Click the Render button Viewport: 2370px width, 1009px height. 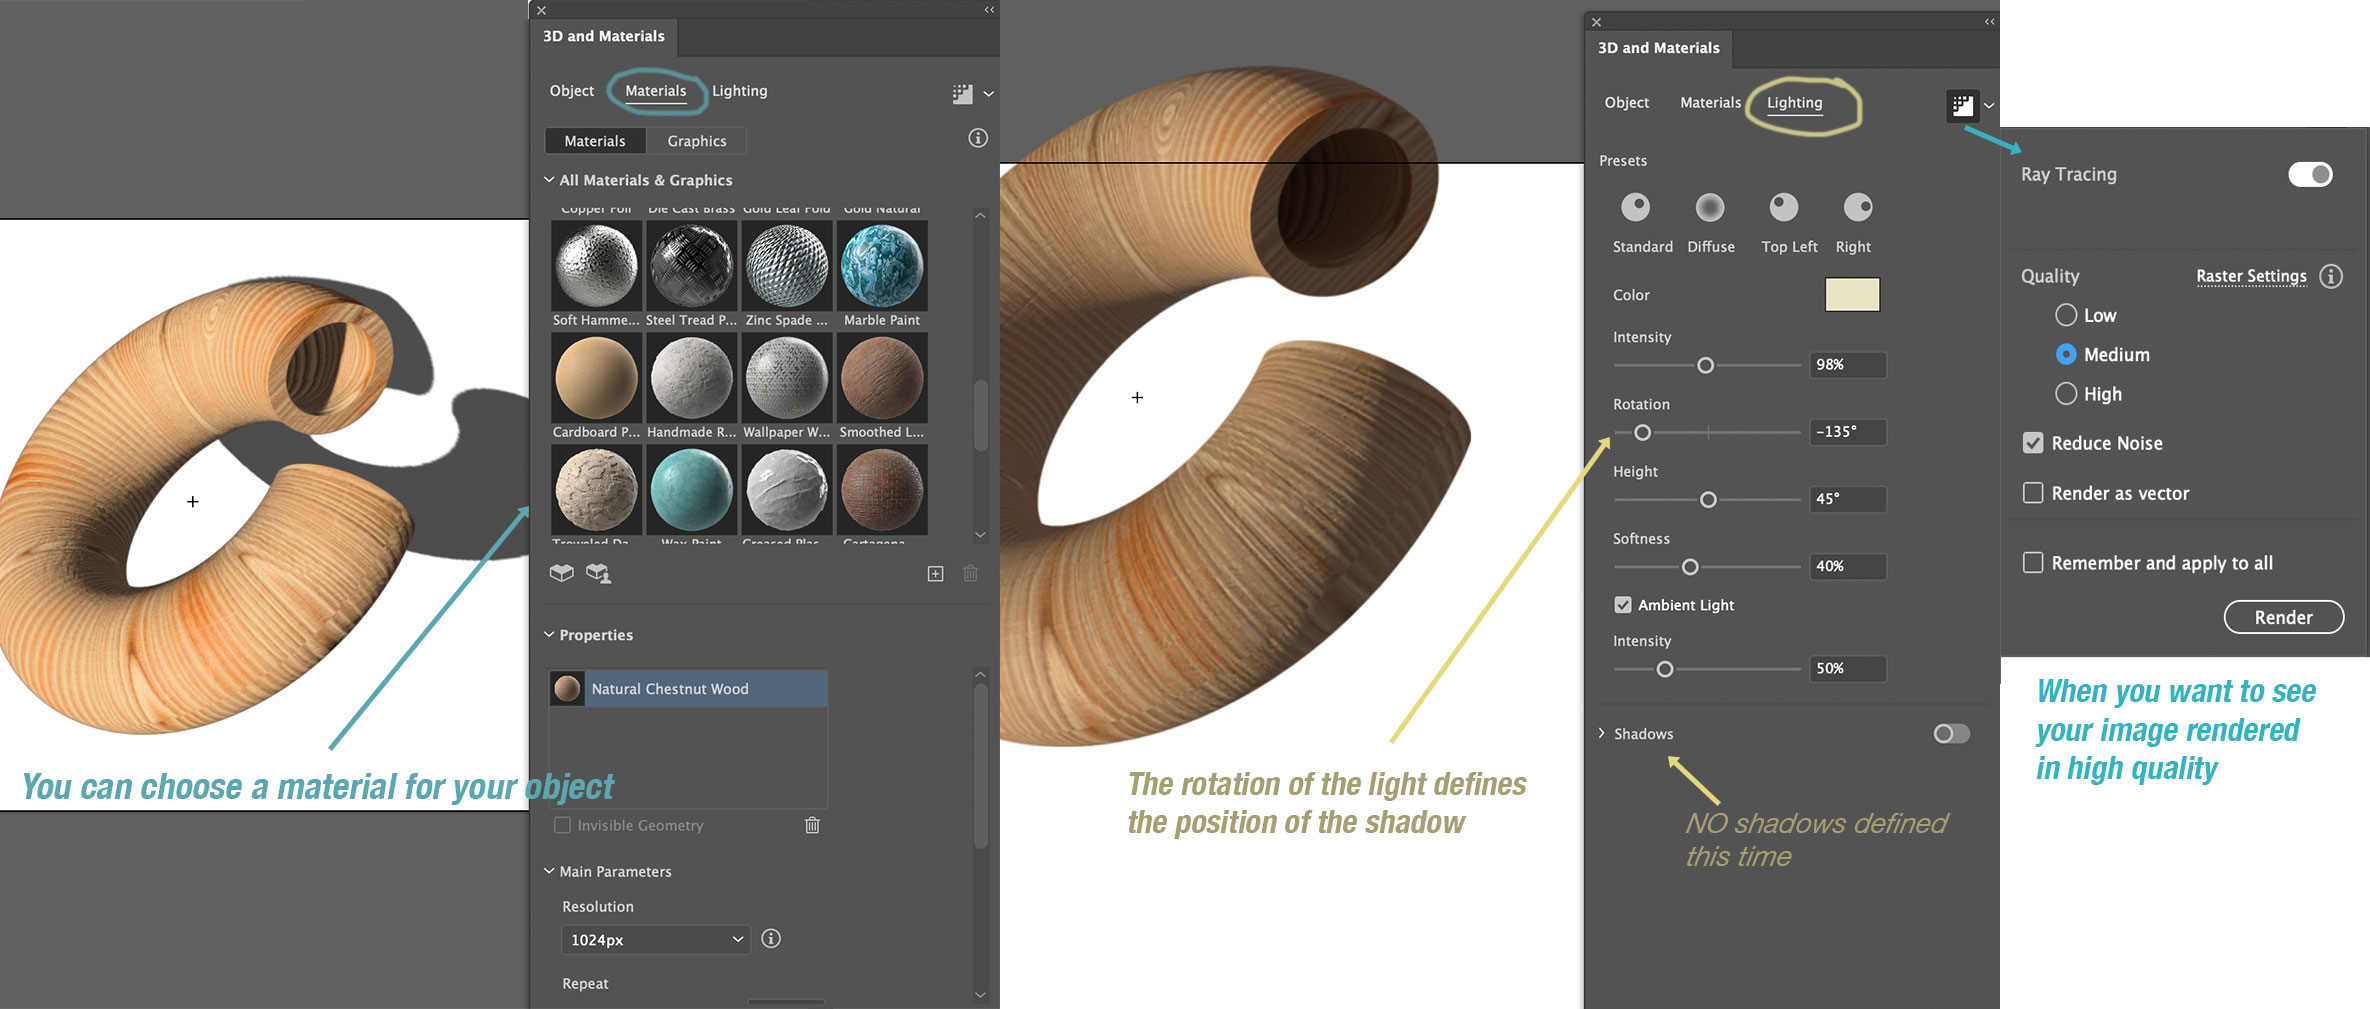click(x=2283, y=618)
